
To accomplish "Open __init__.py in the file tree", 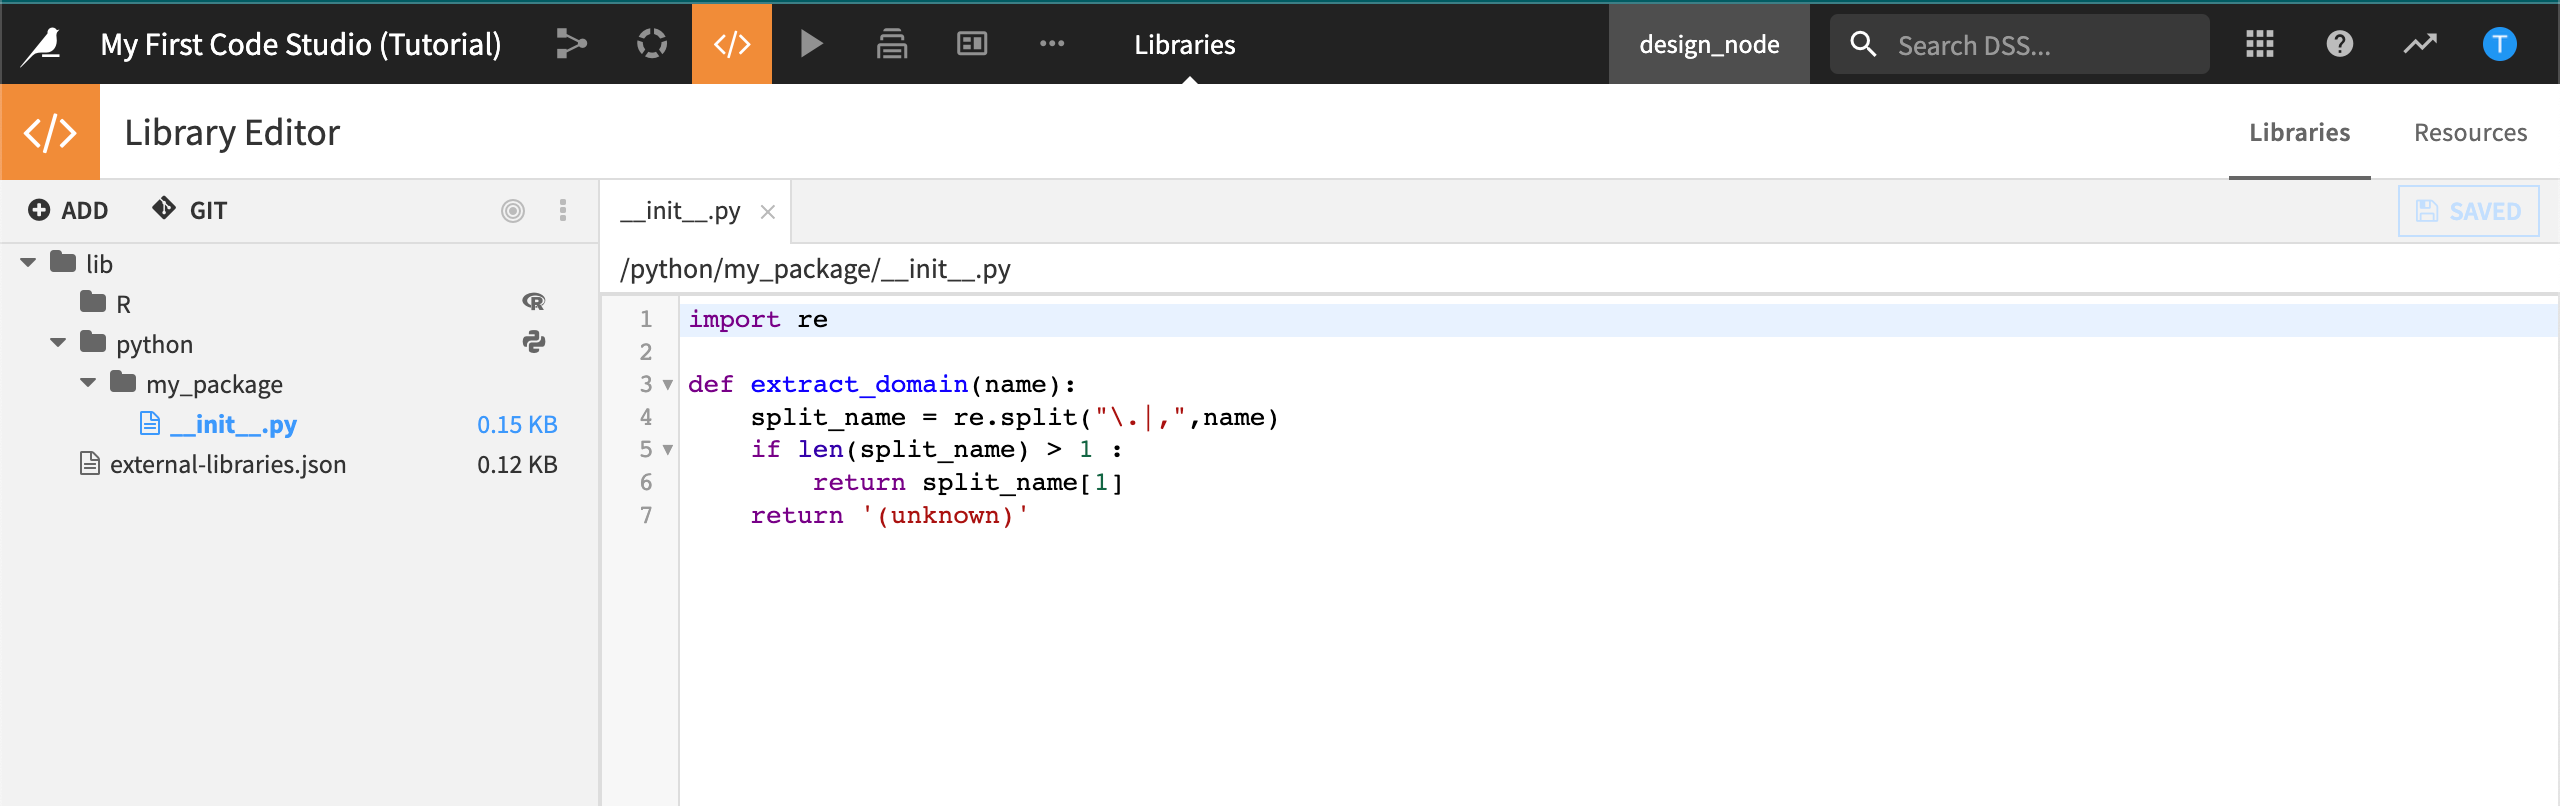I will coord(233,424).
